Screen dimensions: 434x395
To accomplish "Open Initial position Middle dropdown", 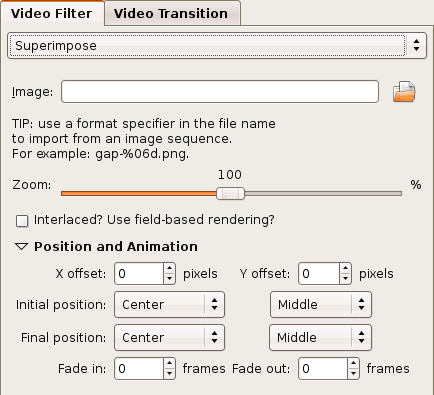I will pos(321,304).
